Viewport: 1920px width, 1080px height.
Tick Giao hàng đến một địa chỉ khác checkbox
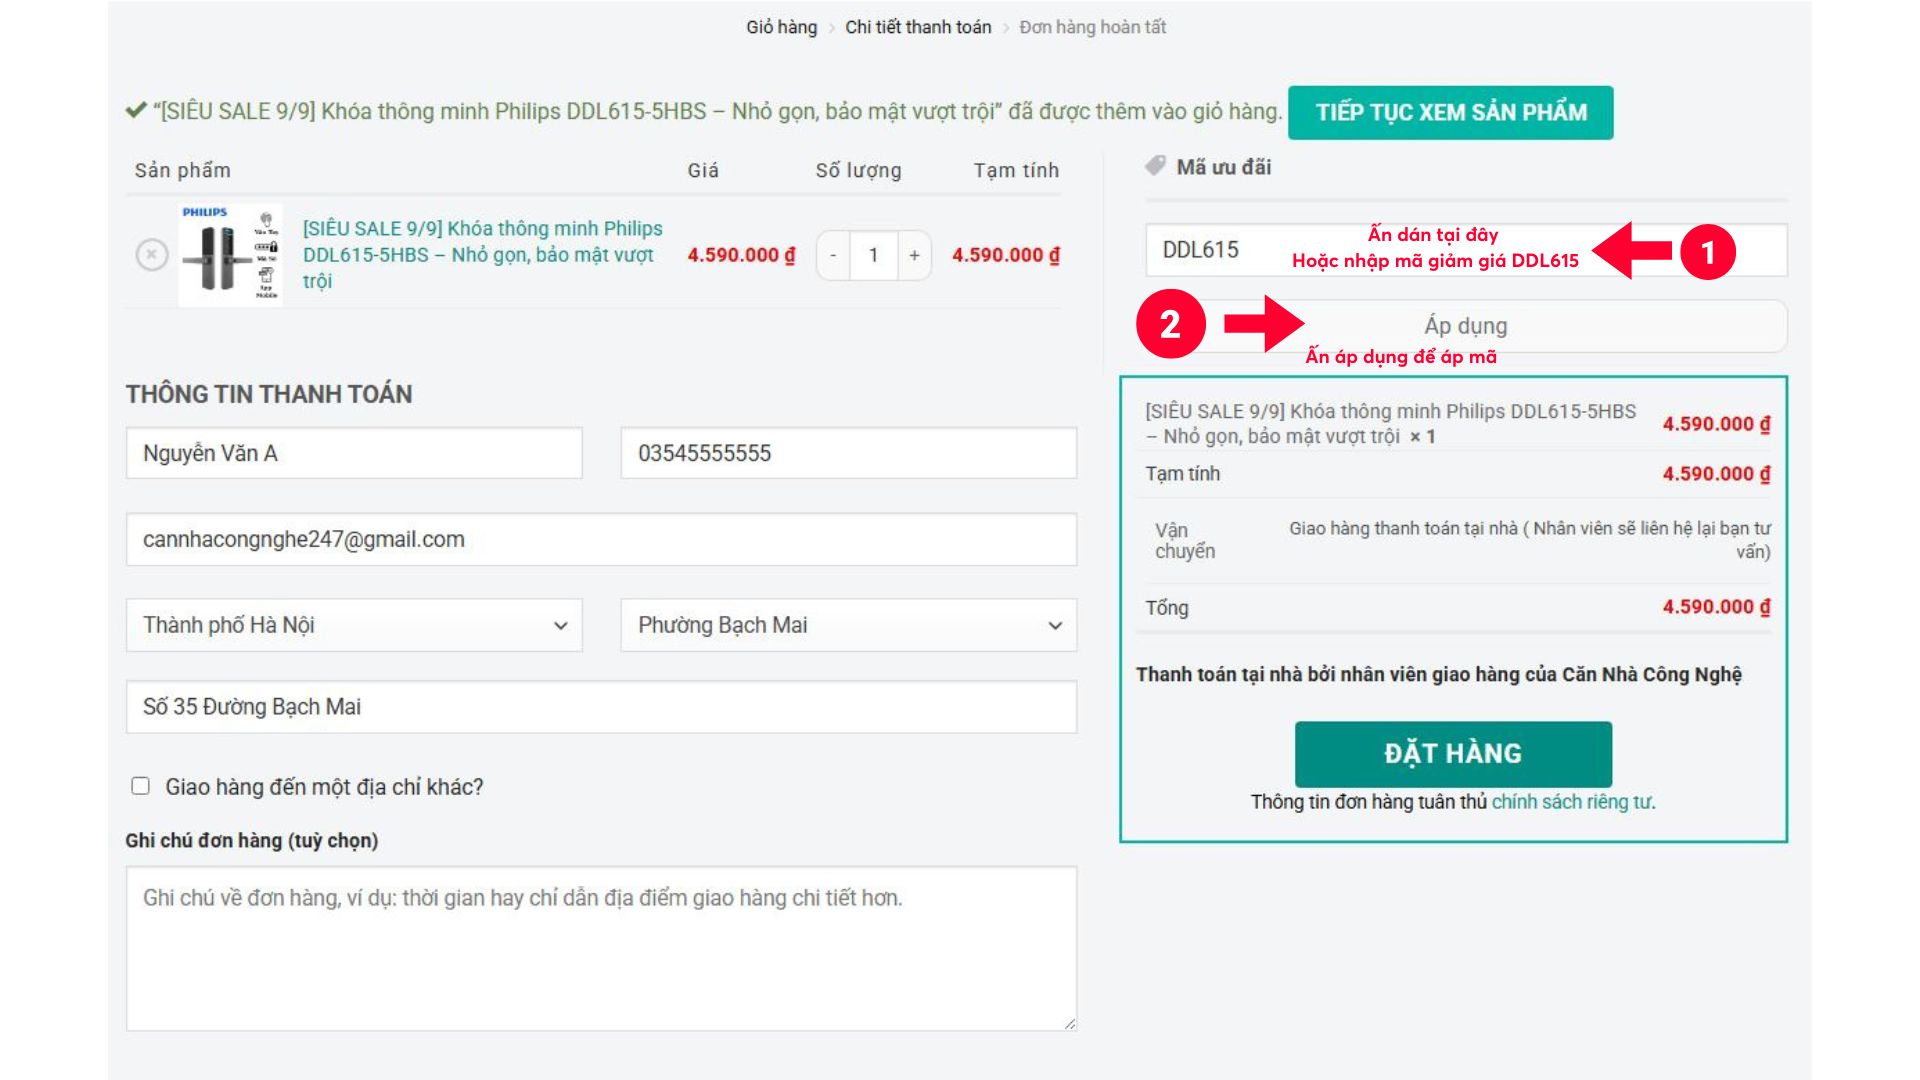[141, 786]
